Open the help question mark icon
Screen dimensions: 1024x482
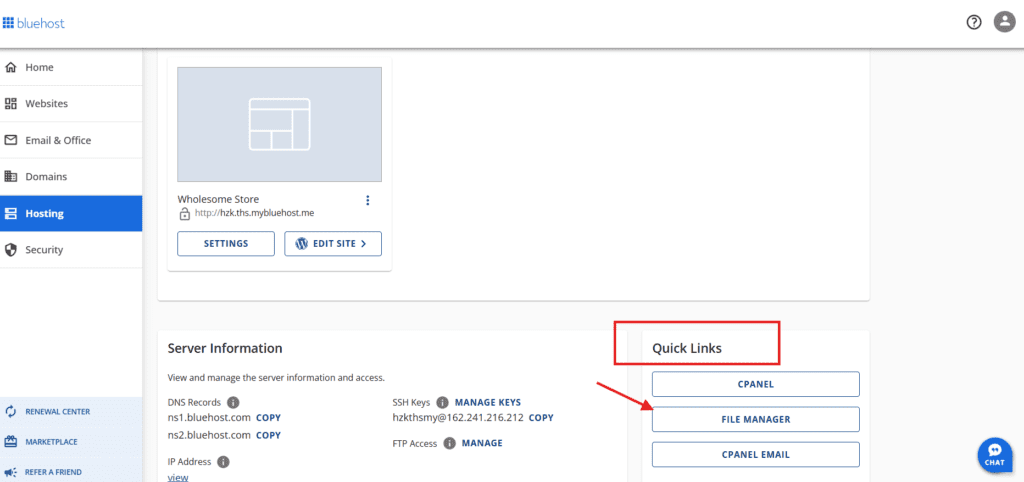[x=974, y=22]
